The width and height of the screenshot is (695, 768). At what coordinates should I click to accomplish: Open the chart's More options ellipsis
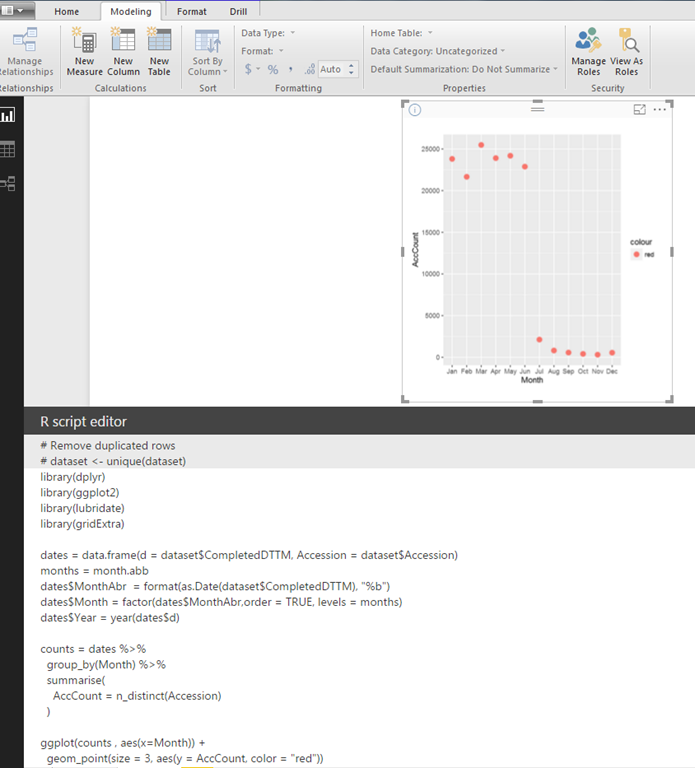(x=660, y=110)
